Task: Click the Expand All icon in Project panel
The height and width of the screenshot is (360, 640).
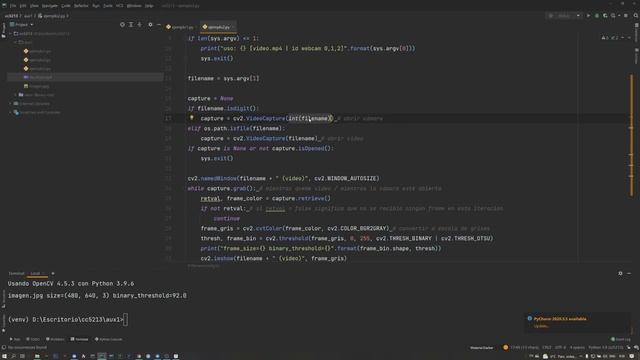Action: 131,24
